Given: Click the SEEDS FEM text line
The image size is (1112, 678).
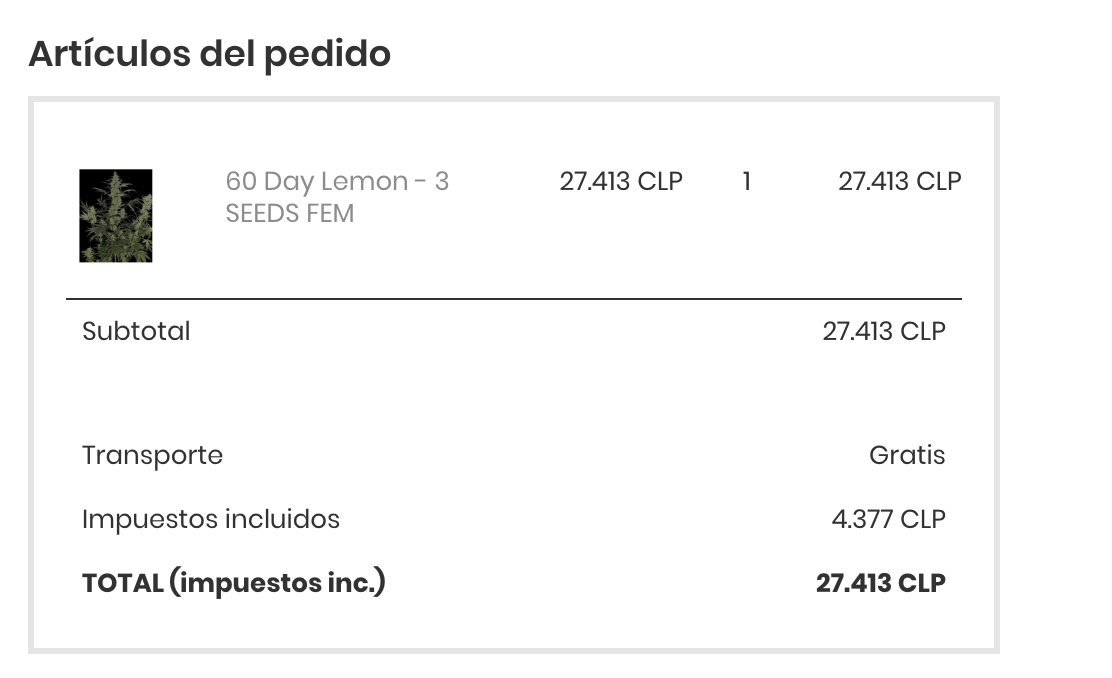Looking at the screenshot, I should pos(290,214).
